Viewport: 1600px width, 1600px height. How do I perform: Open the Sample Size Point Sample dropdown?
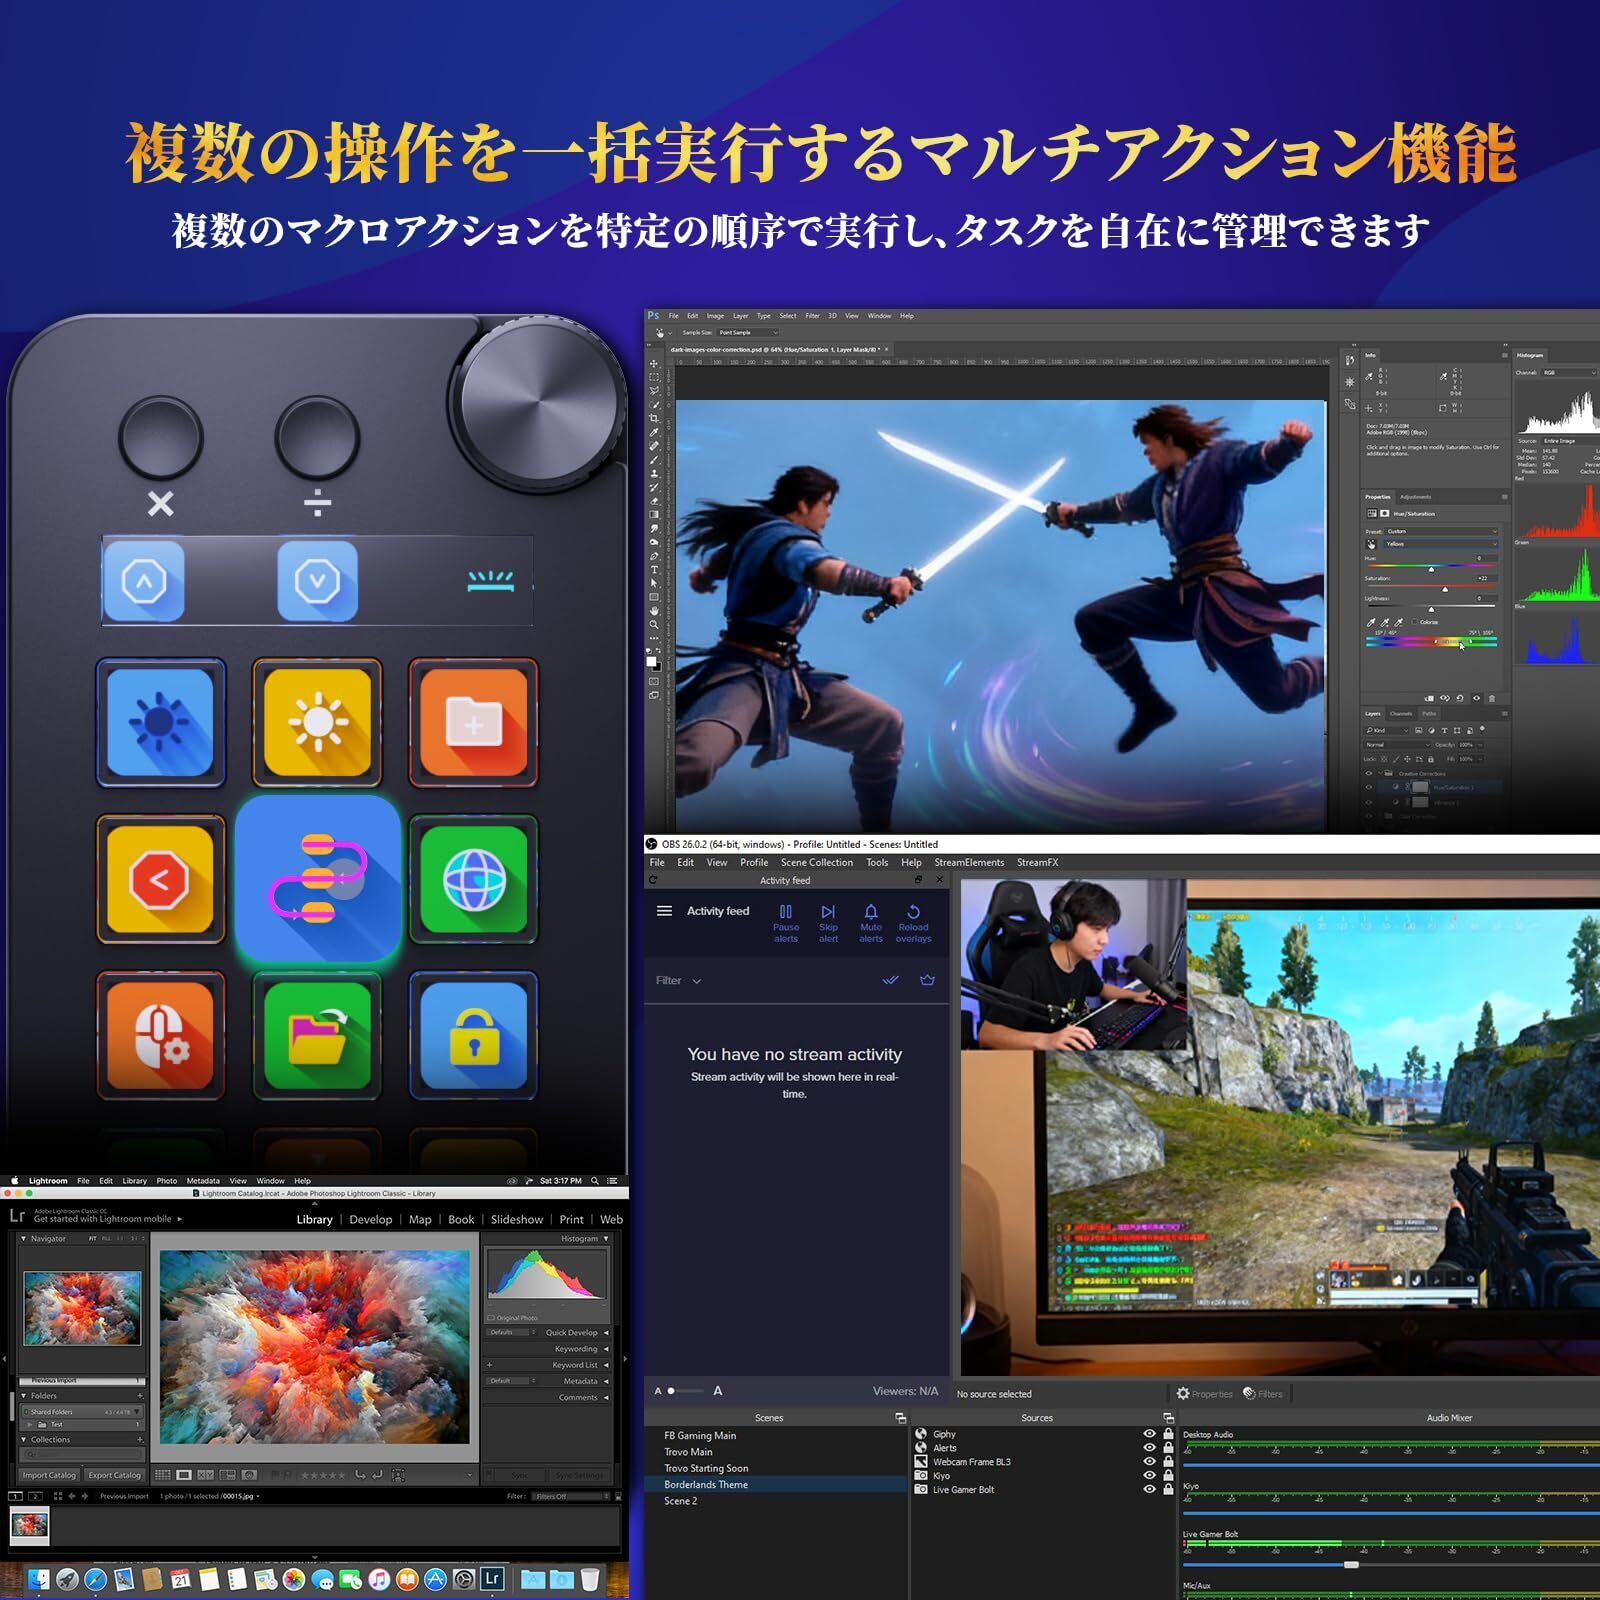(x=747, y=333)
